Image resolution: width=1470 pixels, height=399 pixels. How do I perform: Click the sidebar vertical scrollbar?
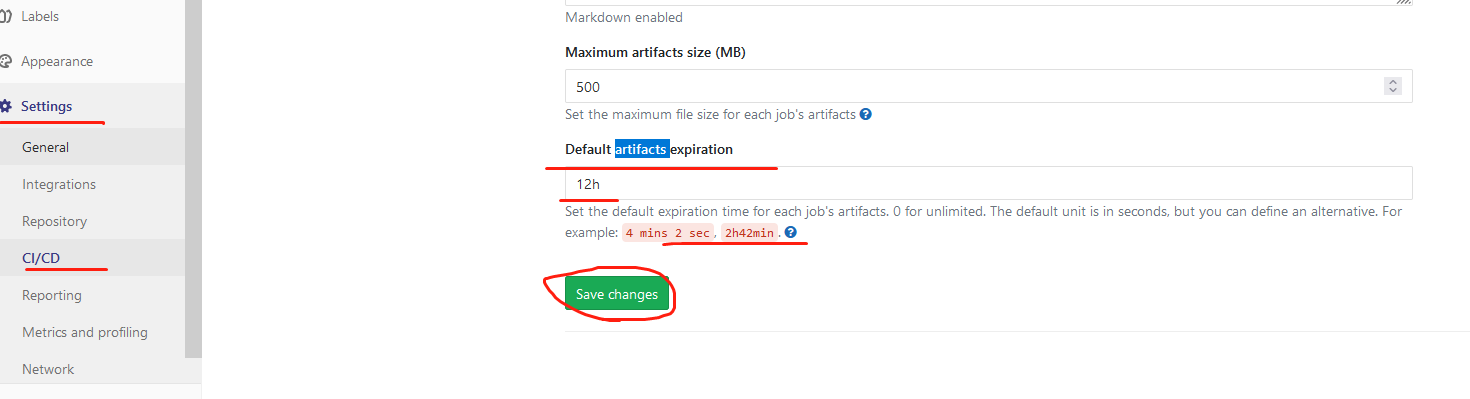pos(193,179)
